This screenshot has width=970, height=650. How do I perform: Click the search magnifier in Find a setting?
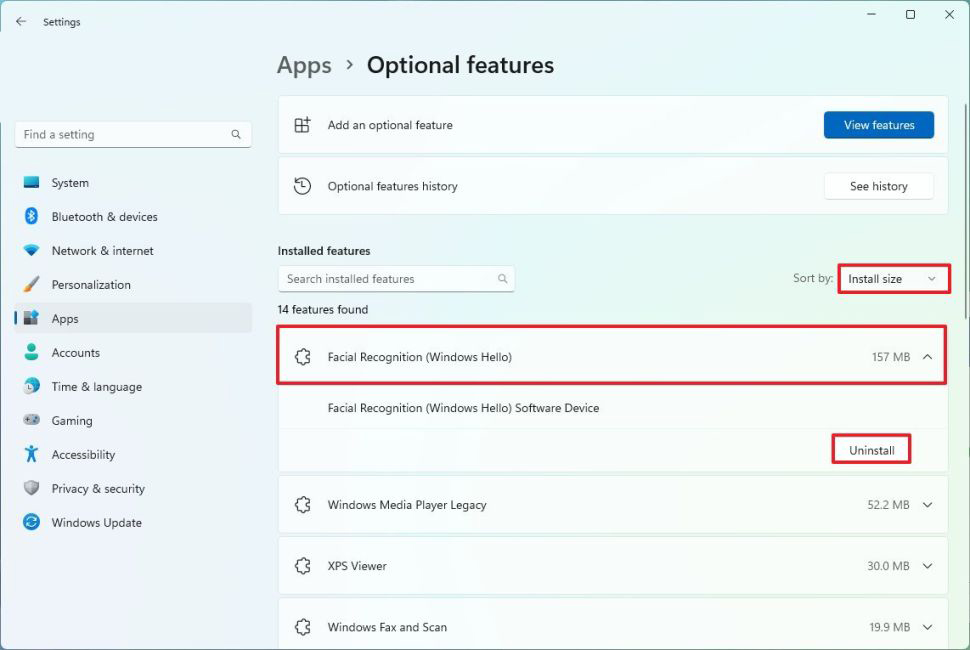[236, 135]
